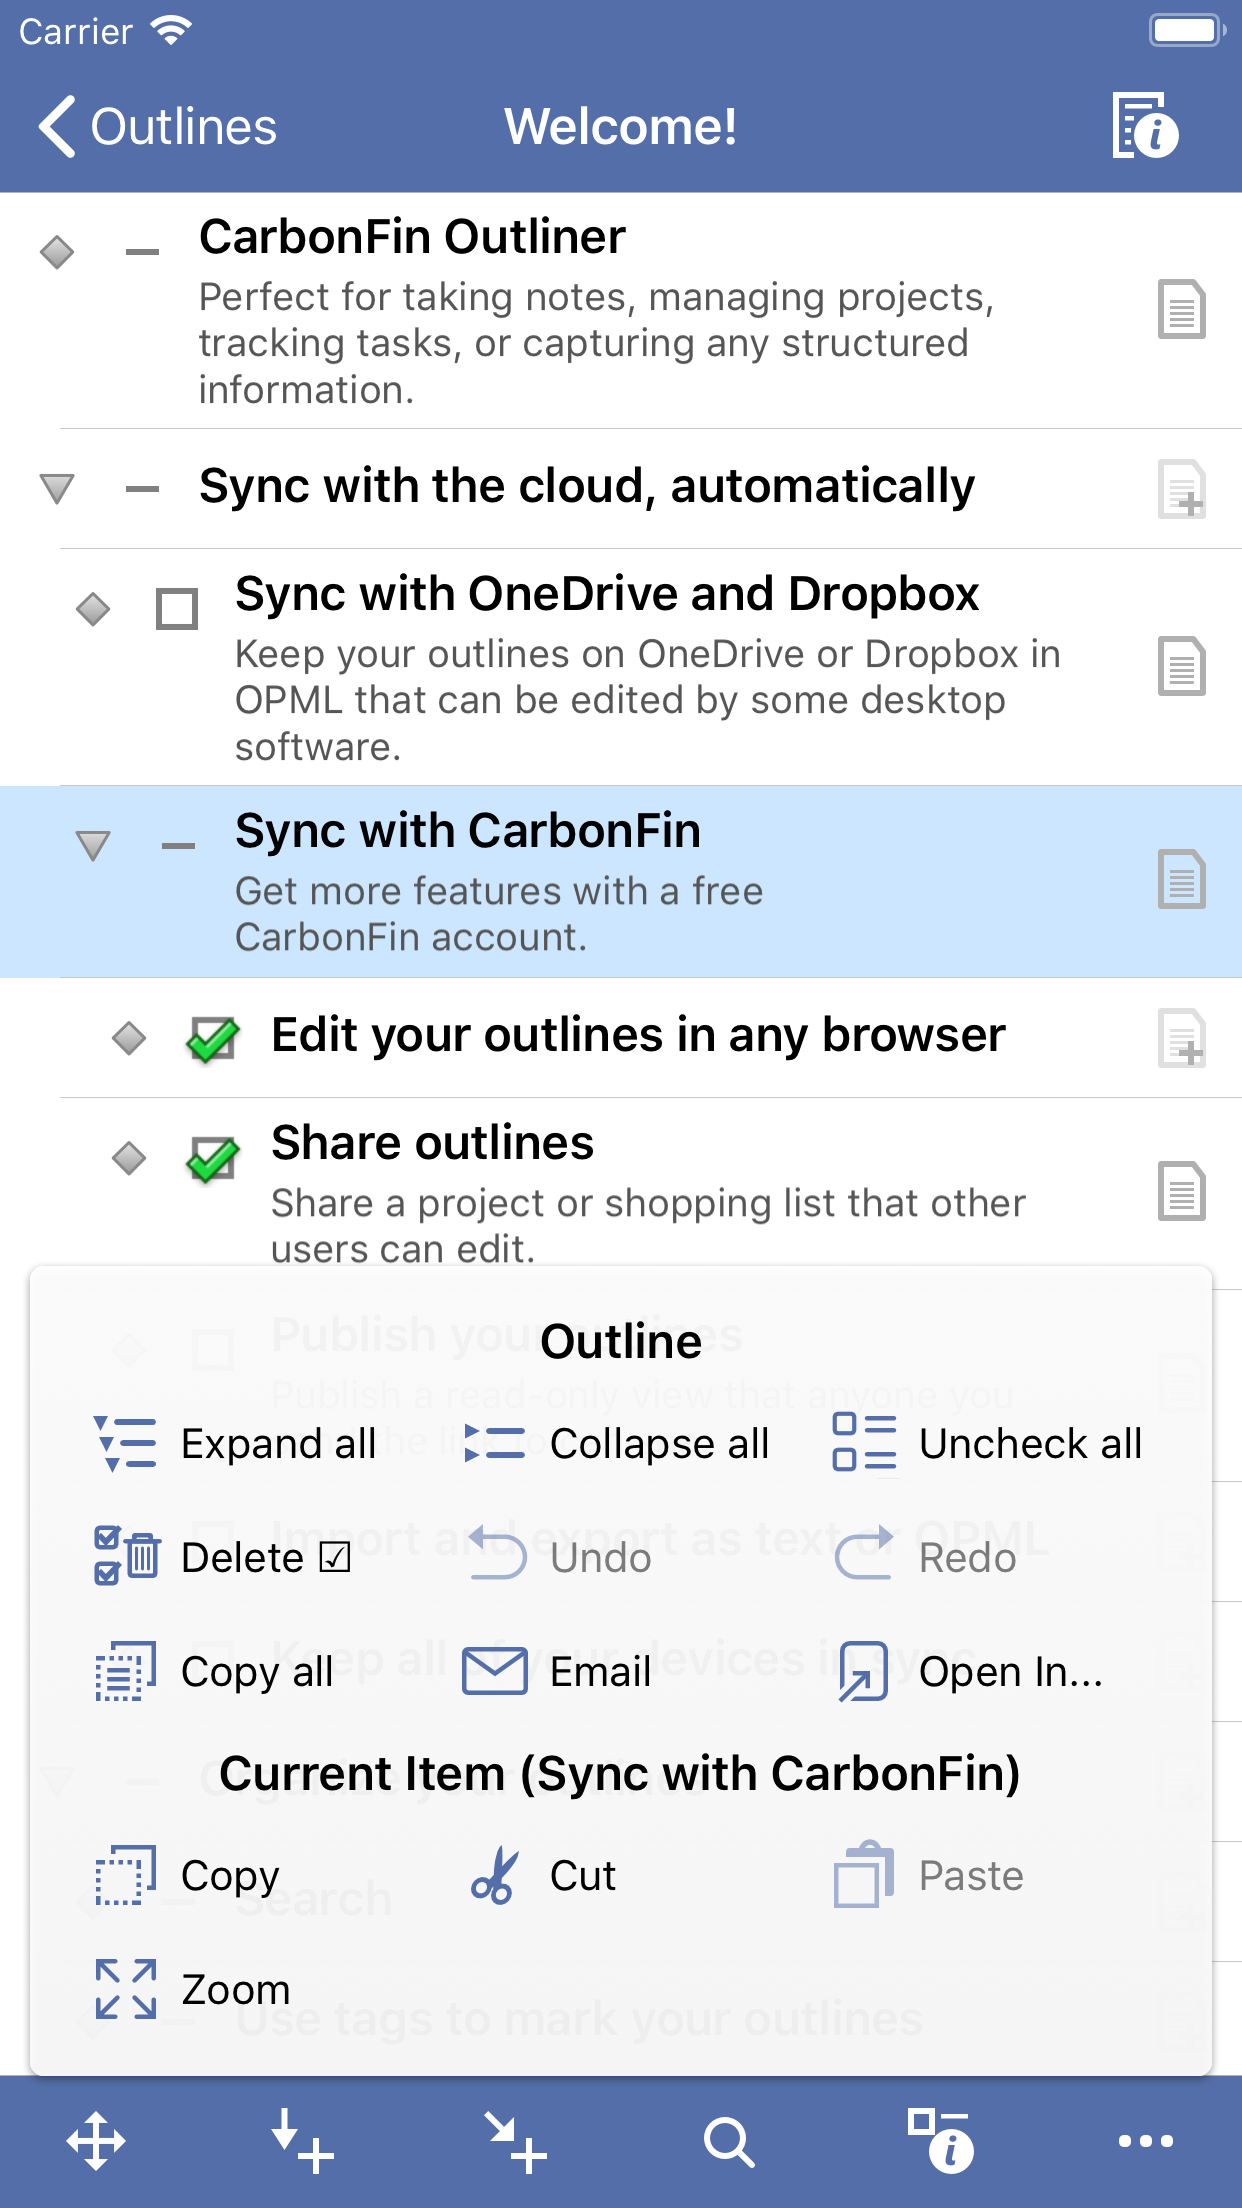
Task: Tap diamond bullet beside Share outlines
Action: point(129,1158)
